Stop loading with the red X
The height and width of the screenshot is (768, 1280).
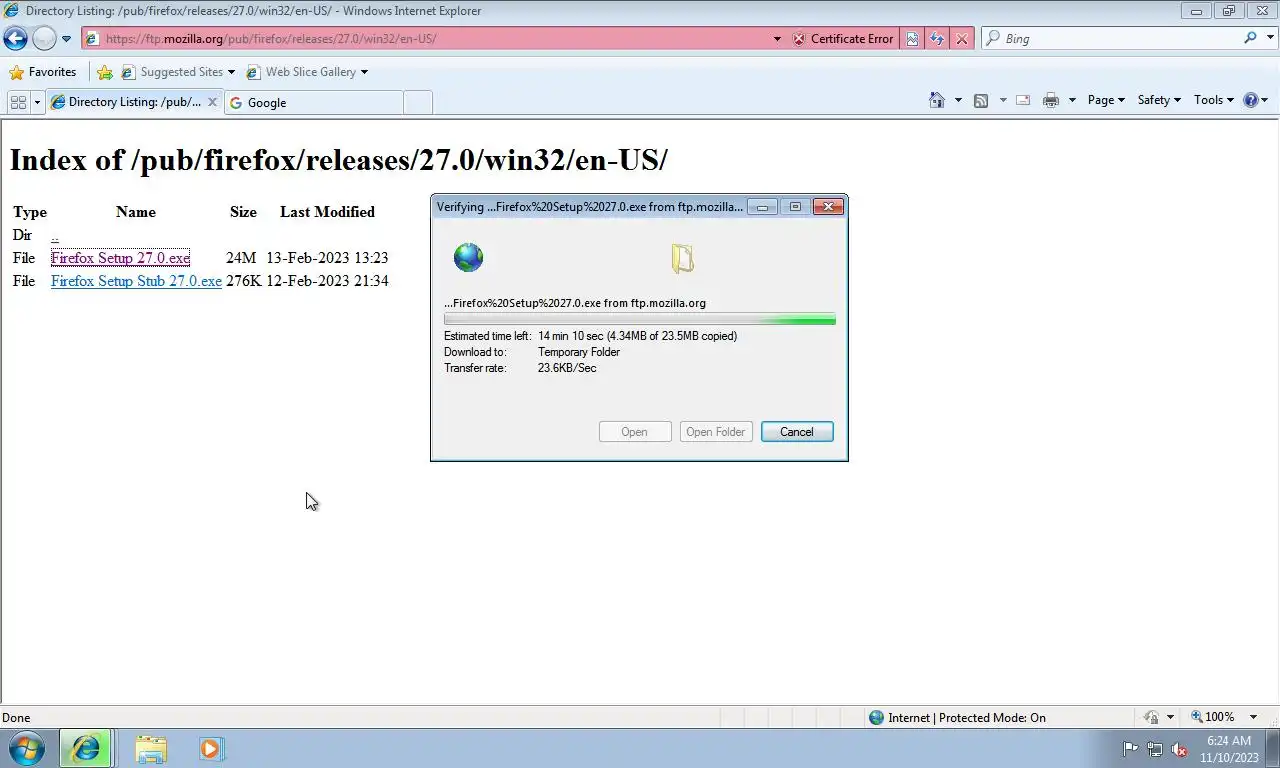[962, 39]
